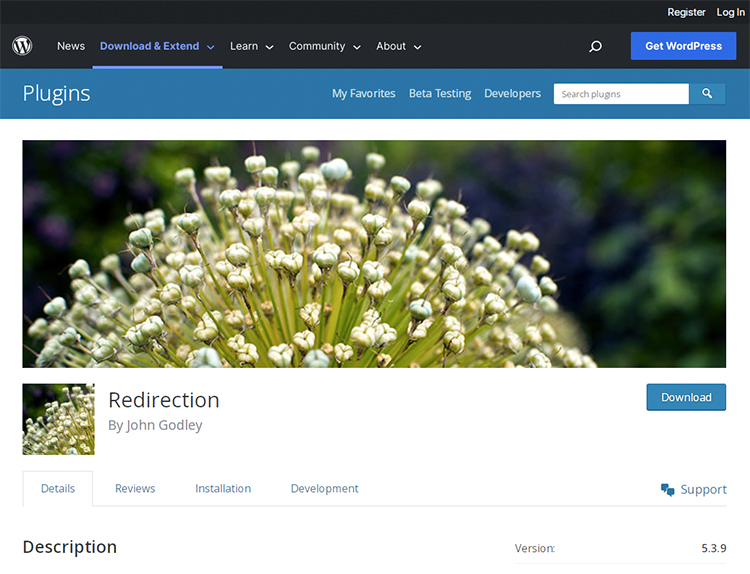This screenshot has height=574, width=750.
Task: Select the Details tab
Action: point(58,489)
